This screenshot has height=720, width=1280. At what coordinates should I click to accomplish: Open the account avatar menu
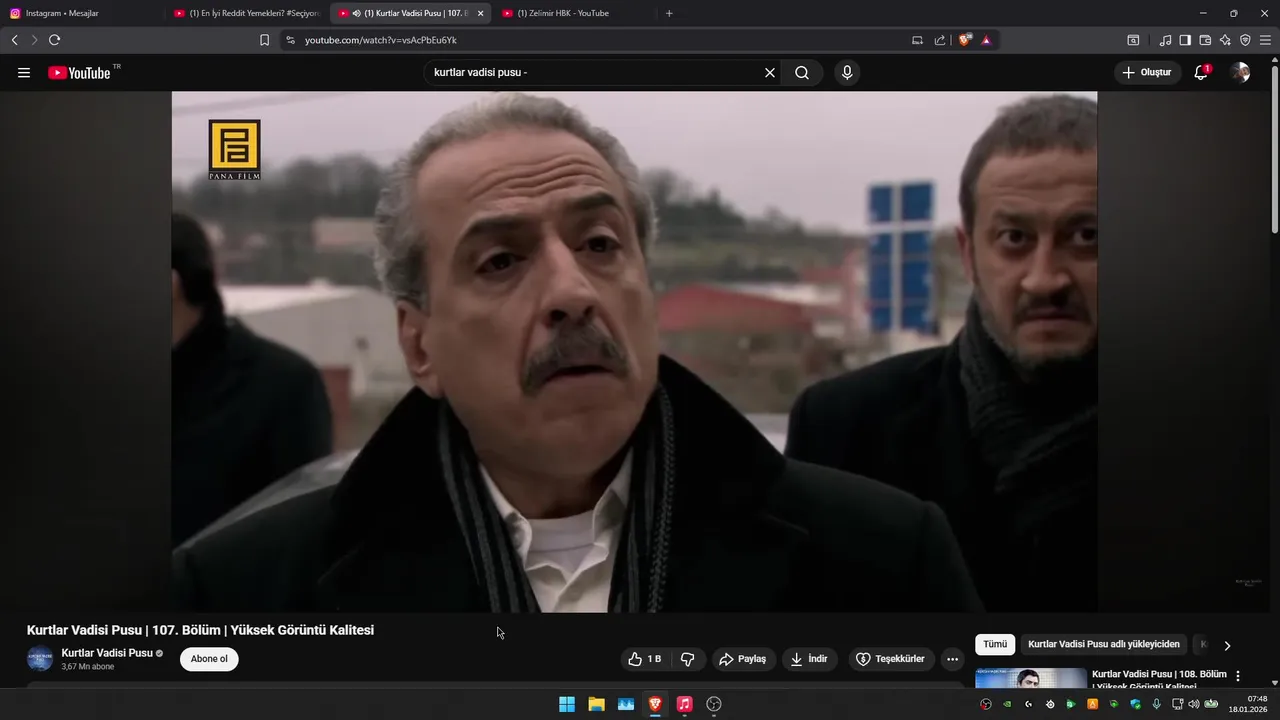pyautogui.click(x=1241, y=73)
